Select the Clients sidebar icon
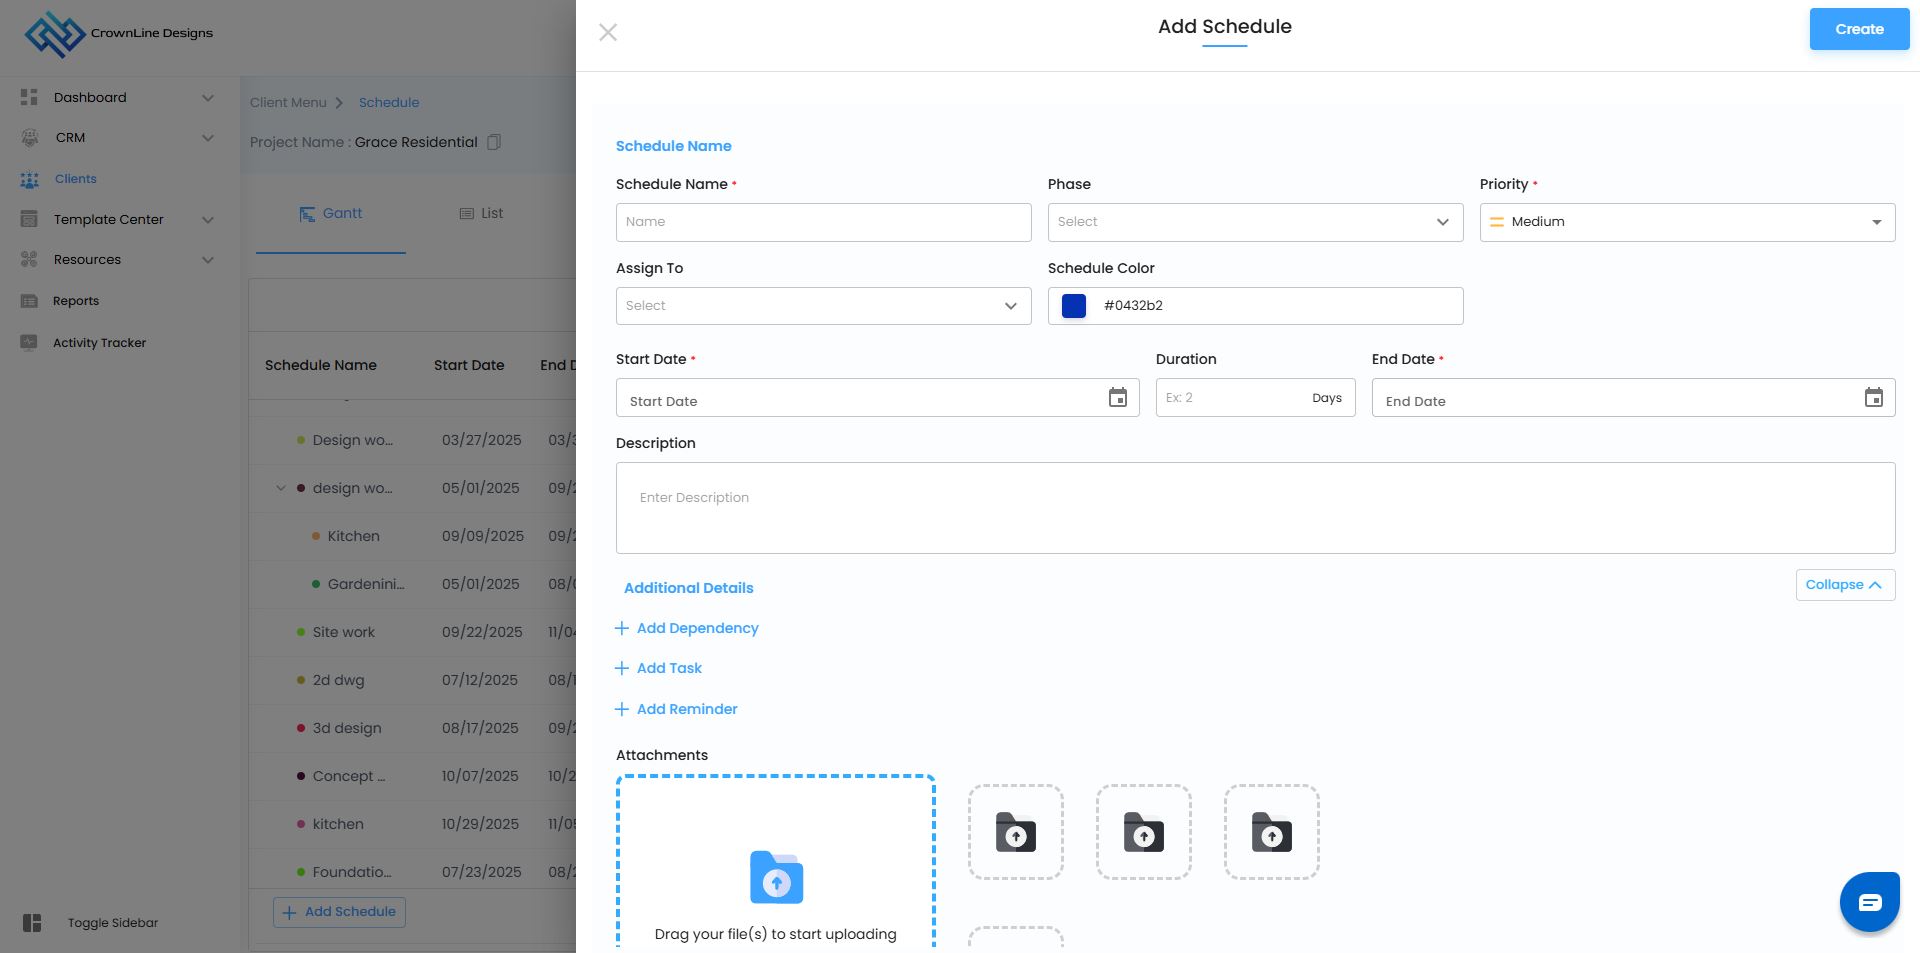Viewport: 1920px width, 953px height. click(x=30, y=180)
